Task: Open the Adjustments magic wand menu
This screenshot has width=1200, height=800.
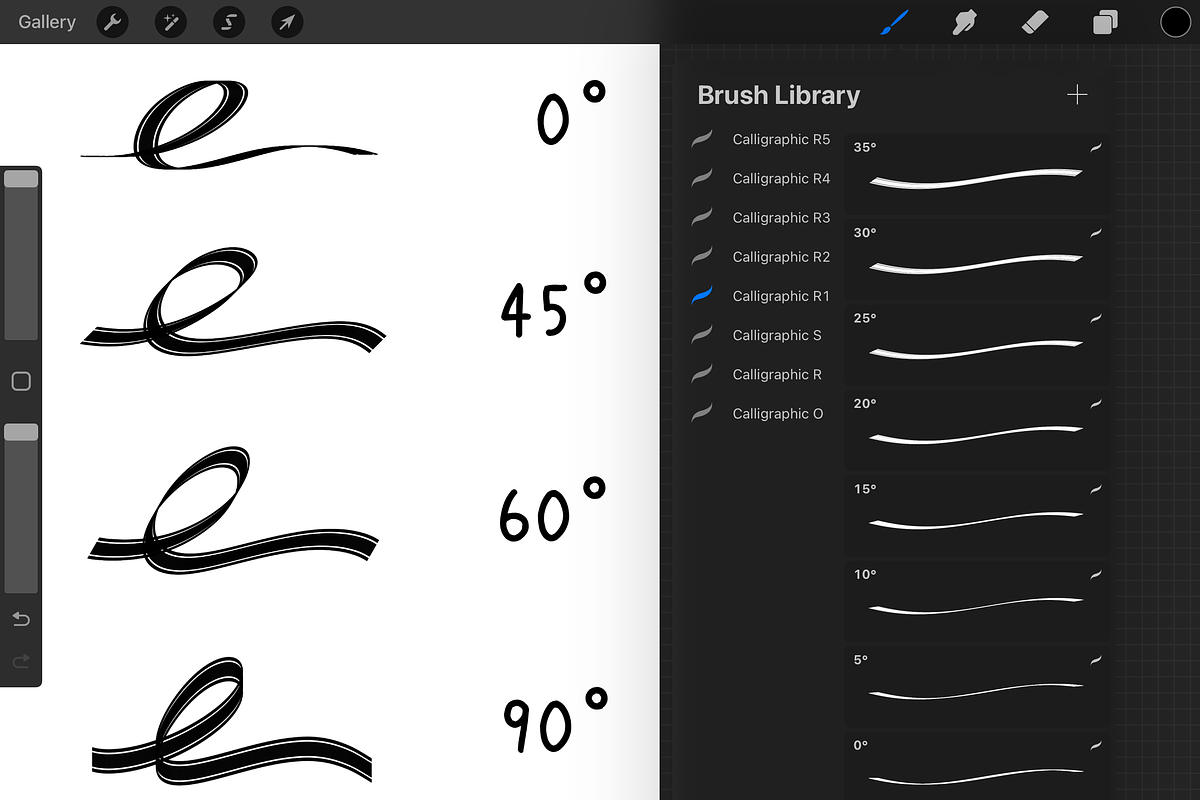Action: 171,22
